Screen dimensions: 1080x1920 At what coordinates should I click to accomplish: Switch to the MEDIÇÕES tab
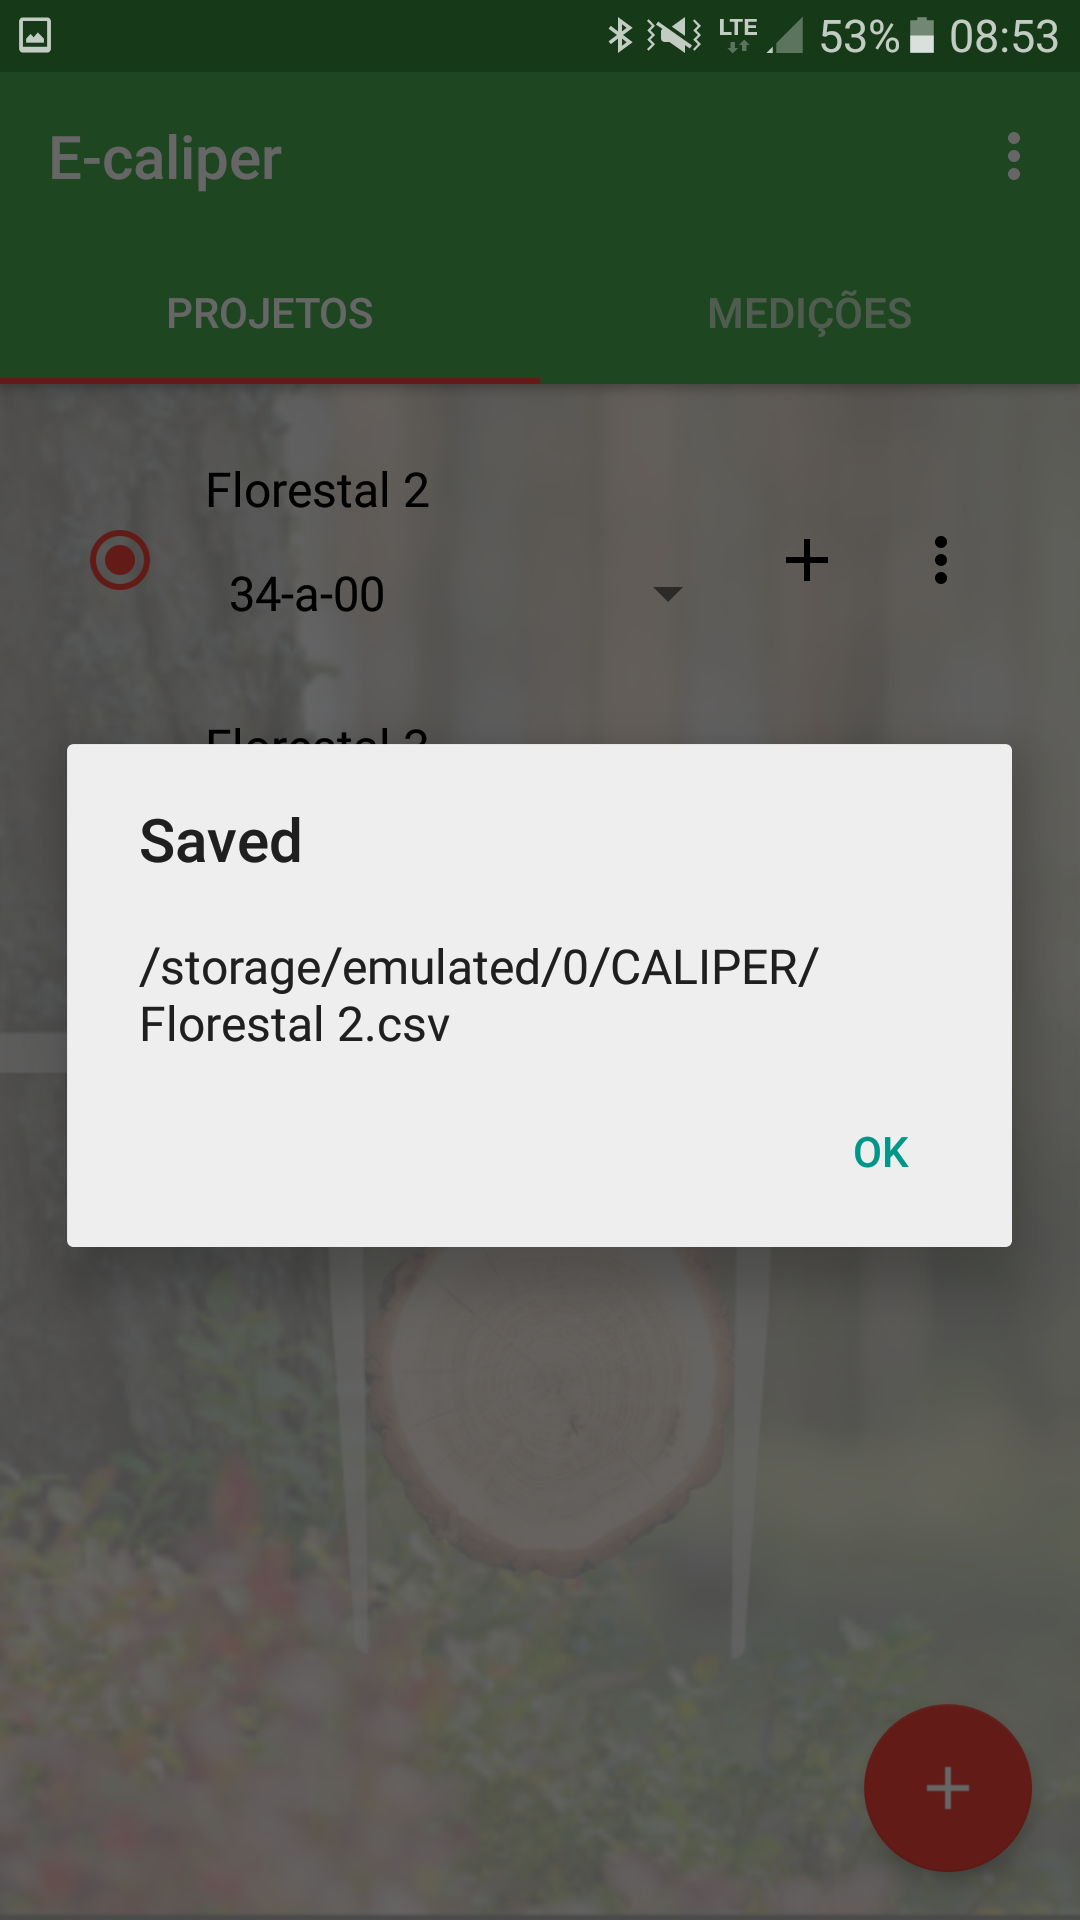(809, 314)
